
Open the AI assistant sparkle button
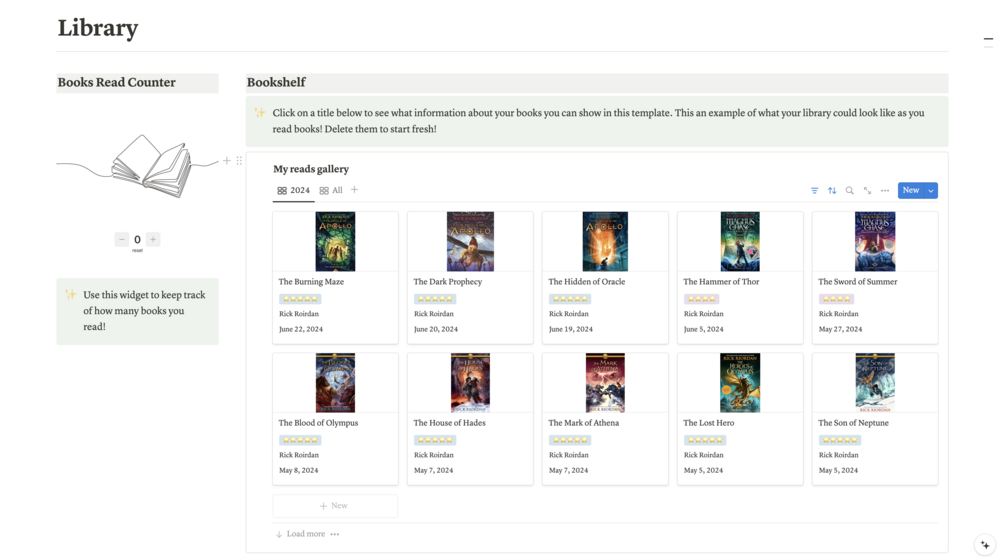pos(985,545)
